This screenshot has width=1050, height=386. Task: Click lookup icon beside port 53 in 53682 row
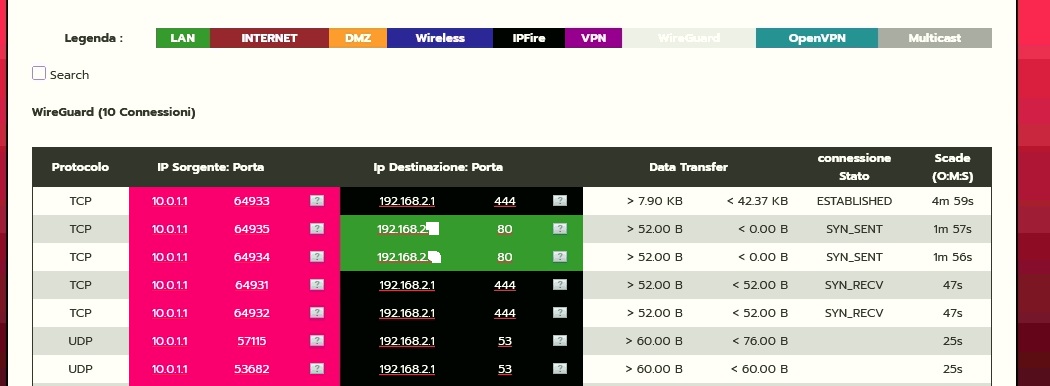560,369
